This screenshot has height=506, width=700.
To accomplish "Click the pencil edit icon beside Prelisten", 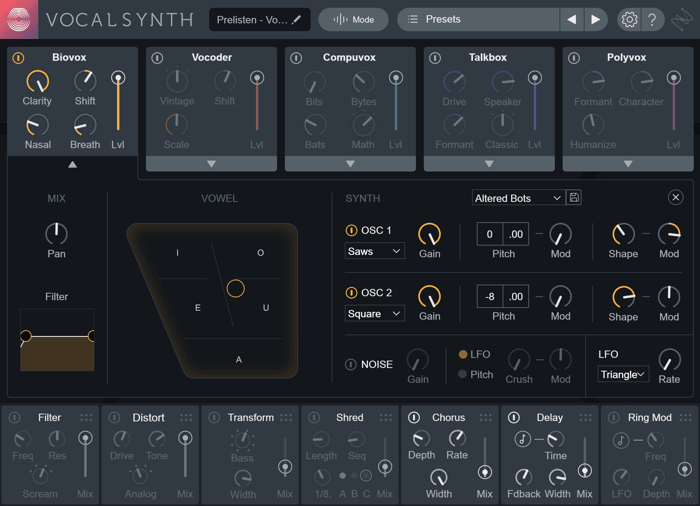I will (296, 20).
